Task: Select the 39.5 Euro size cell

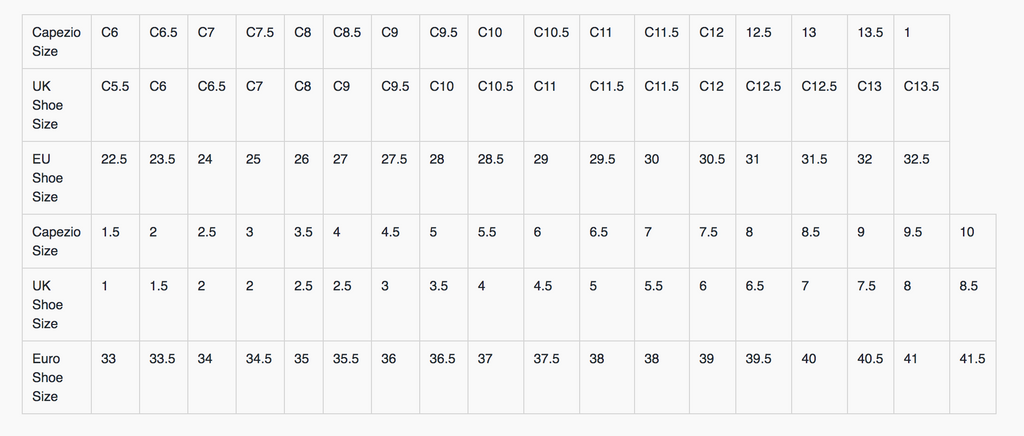Action: (x=760, y=359)
